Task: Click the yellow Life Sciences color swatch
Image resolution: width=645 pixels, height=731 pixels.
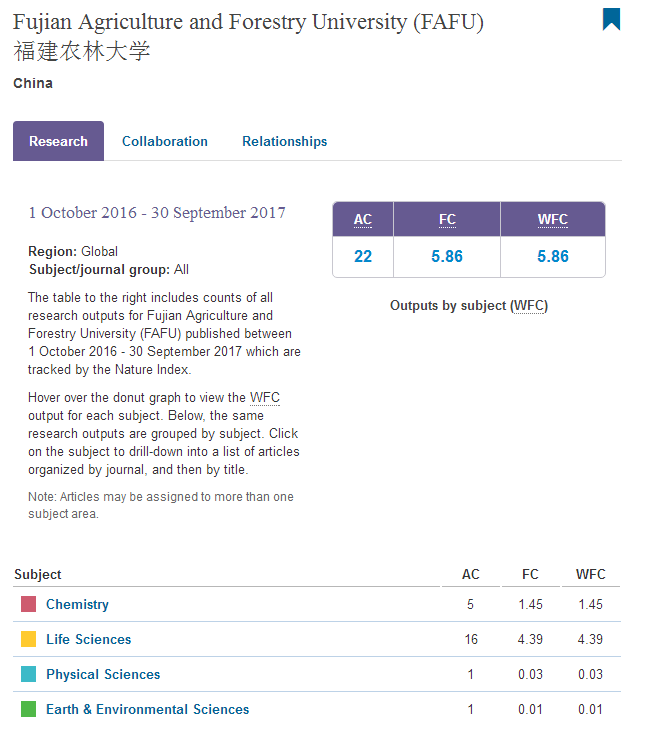Action: click(x=28, y=640)
